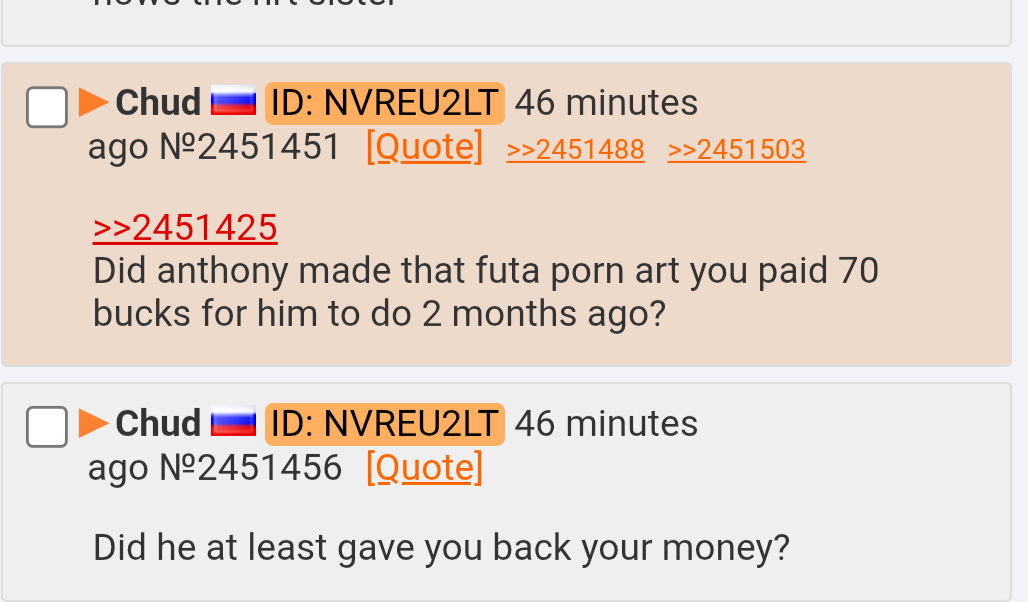Screen dimensions: 1028x602
Task: Click the Chud name on highlighted post
Action: tap(158, 102)
